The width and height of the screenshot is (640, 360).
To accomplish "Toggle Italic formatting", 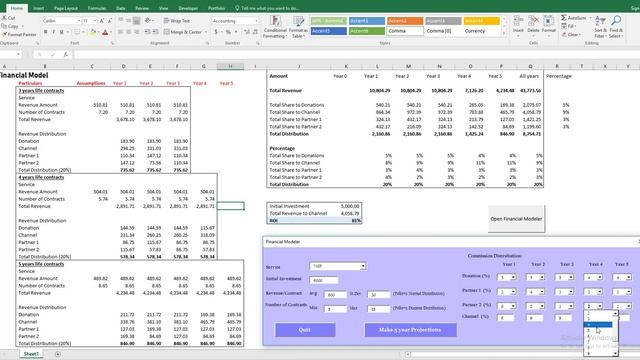I will 53,32.
